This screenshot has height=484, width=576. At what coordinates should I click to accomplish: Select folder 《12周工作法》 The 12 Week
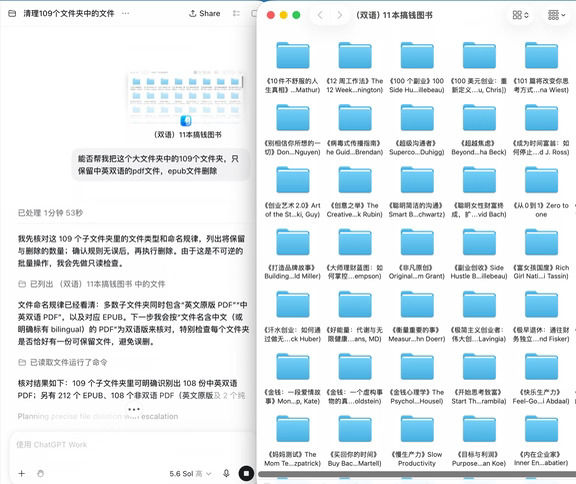click(355, 55)
